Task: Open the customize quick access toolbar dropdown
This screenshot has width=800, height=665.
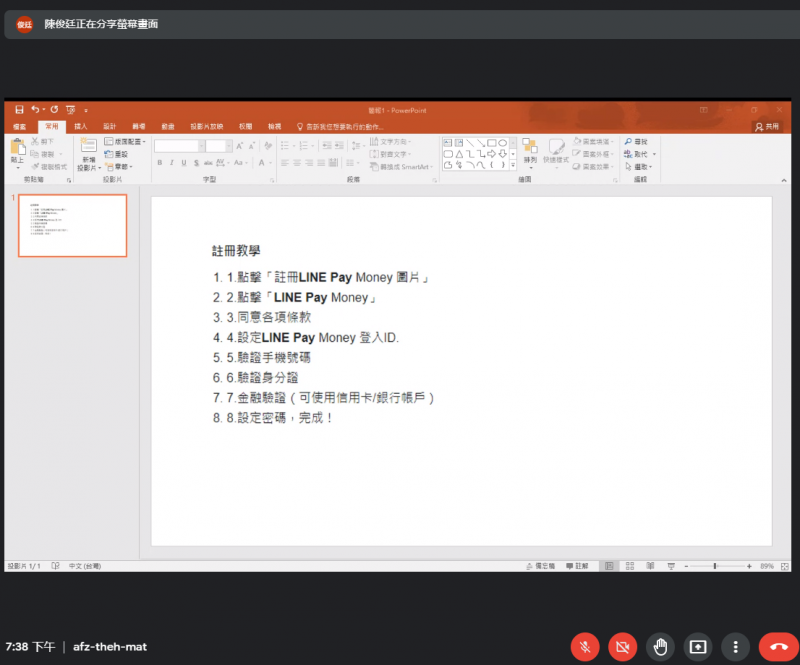Action: point(86,110)
